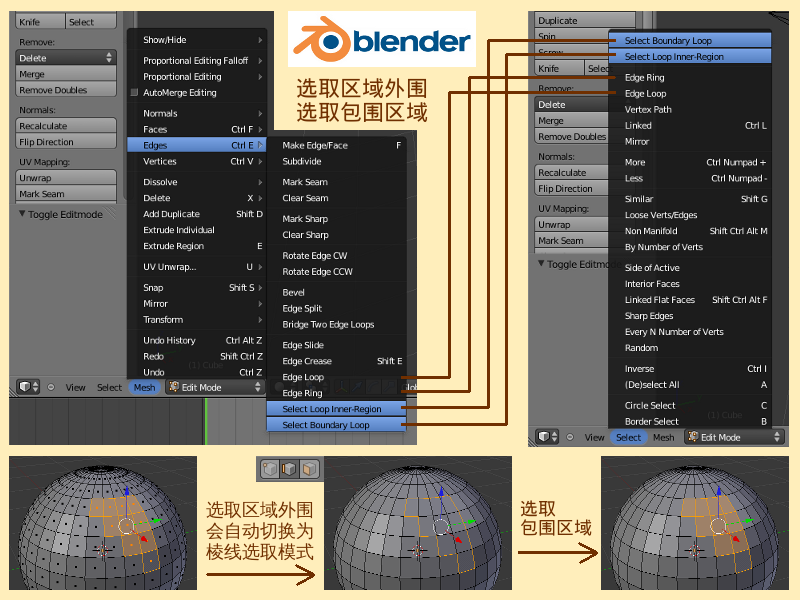Image resolution: width=800 pixels, height=600 pixels.
Task: Open the highlighted Select menu in the header
Action: [628, 437]
